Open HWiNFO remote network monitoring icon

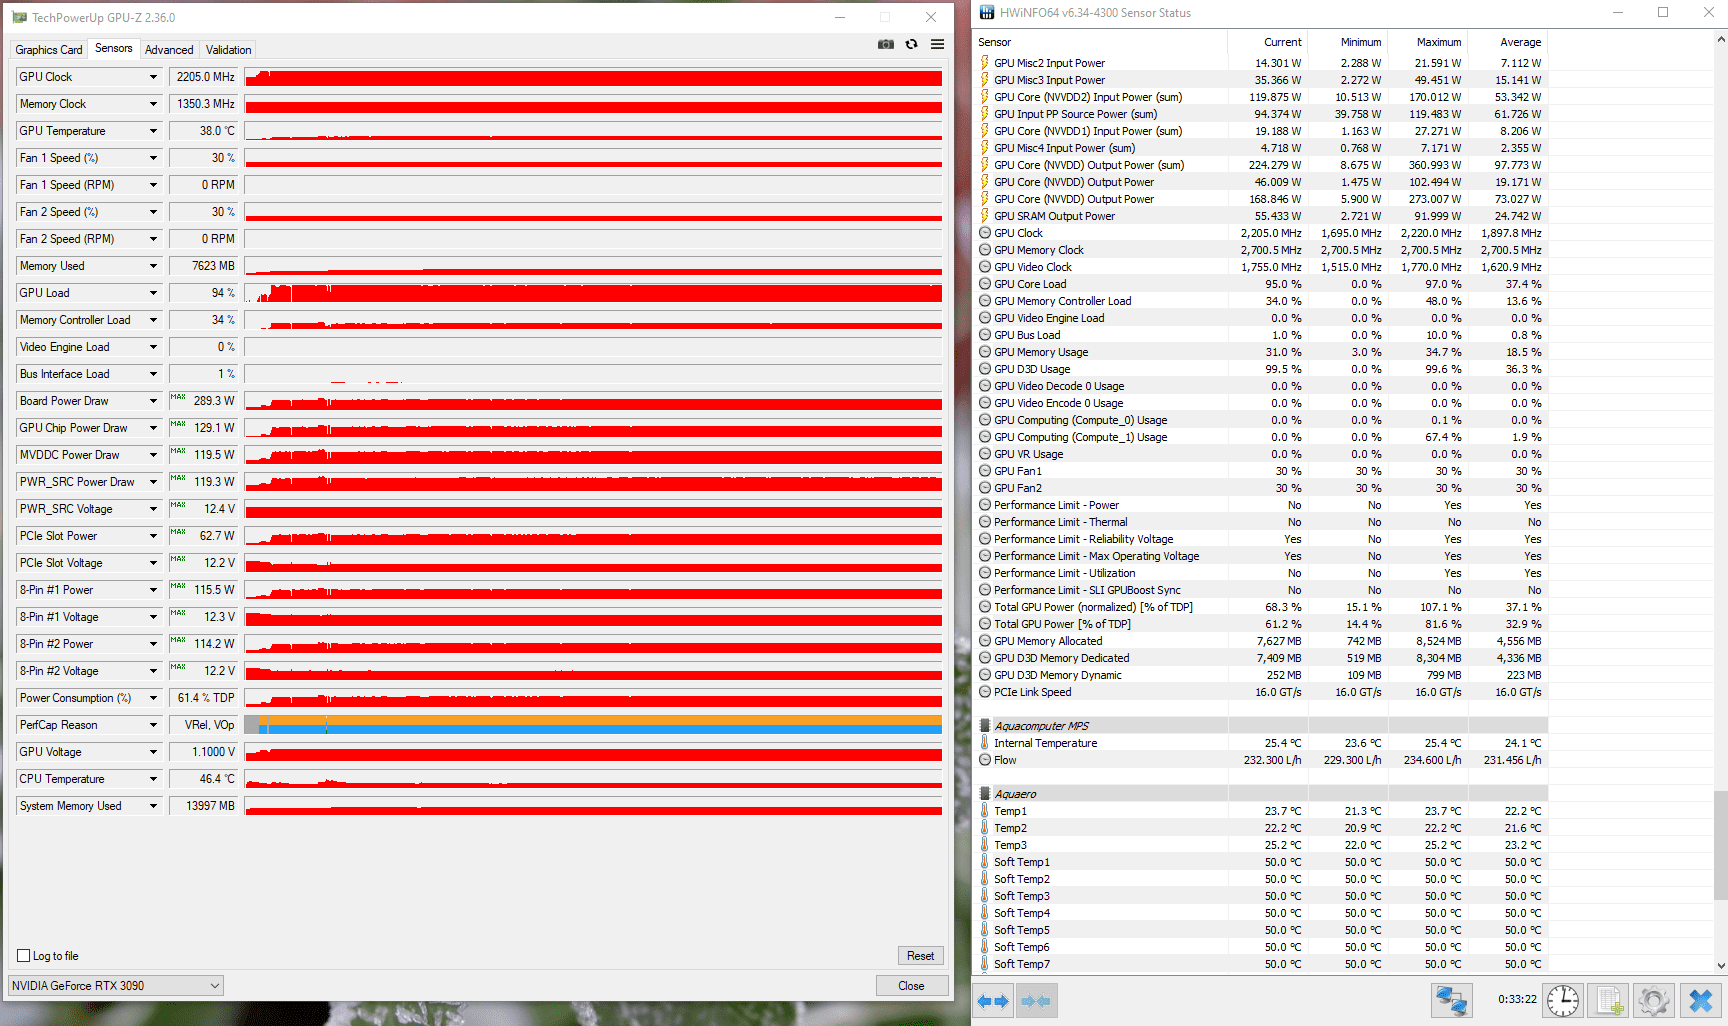click(1451, 1000)
